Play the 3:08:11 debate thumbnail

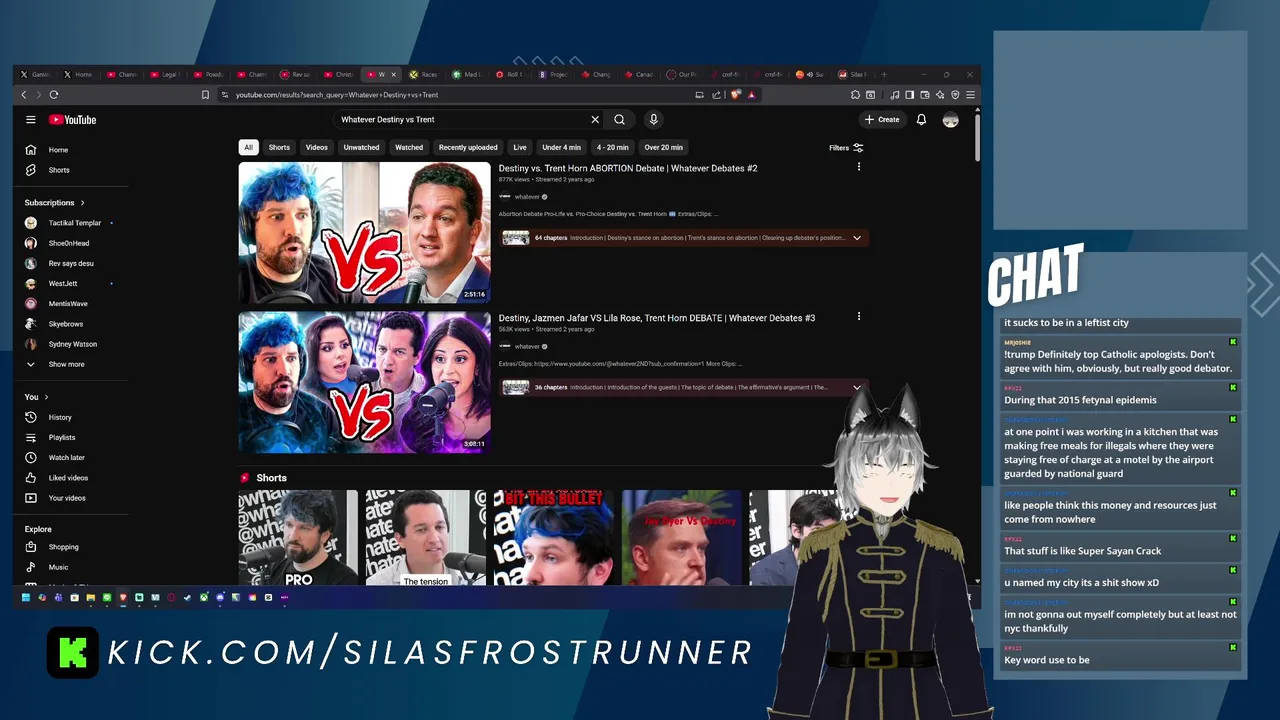click(x=364, y=382)
